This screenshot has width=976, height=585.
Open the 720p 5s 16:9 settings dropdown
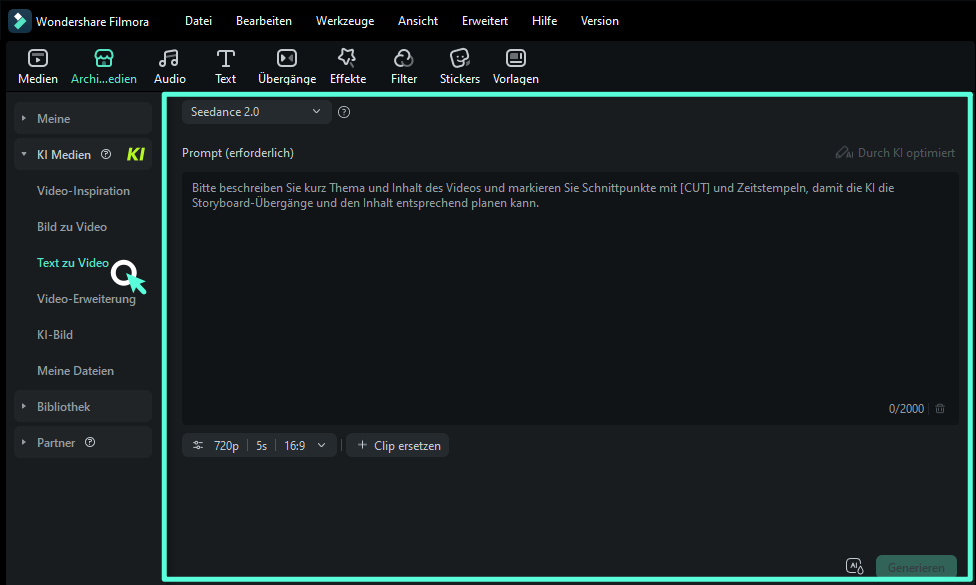pos(260,446)
